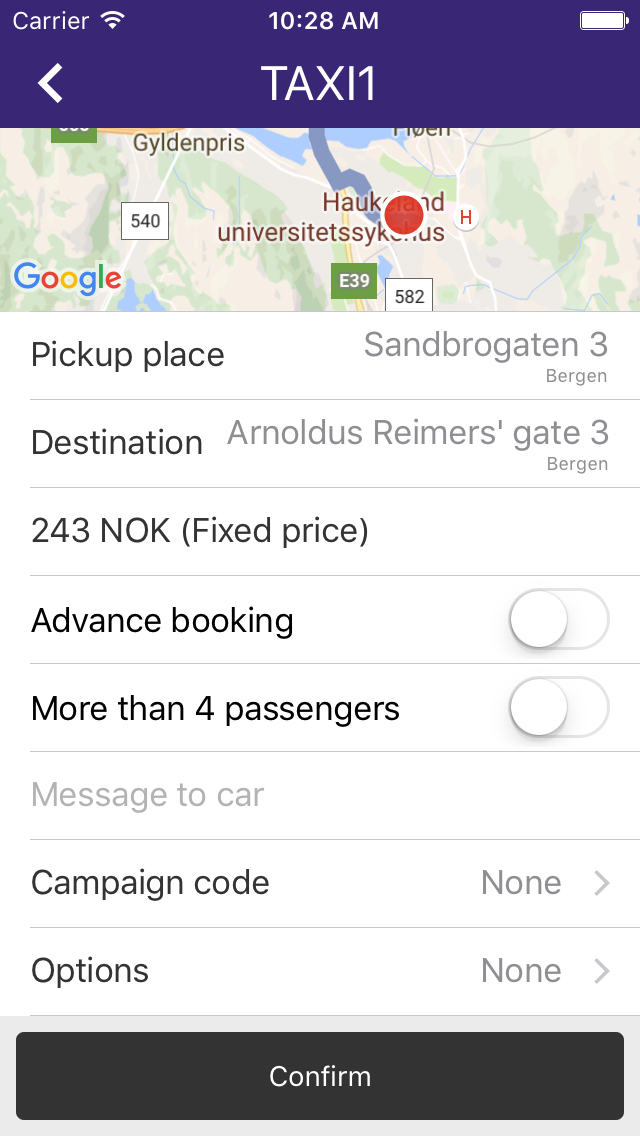Tap the Wi-Fi icon in status bar
Screen dimensions: 640x1136
(x=113, y=20)
